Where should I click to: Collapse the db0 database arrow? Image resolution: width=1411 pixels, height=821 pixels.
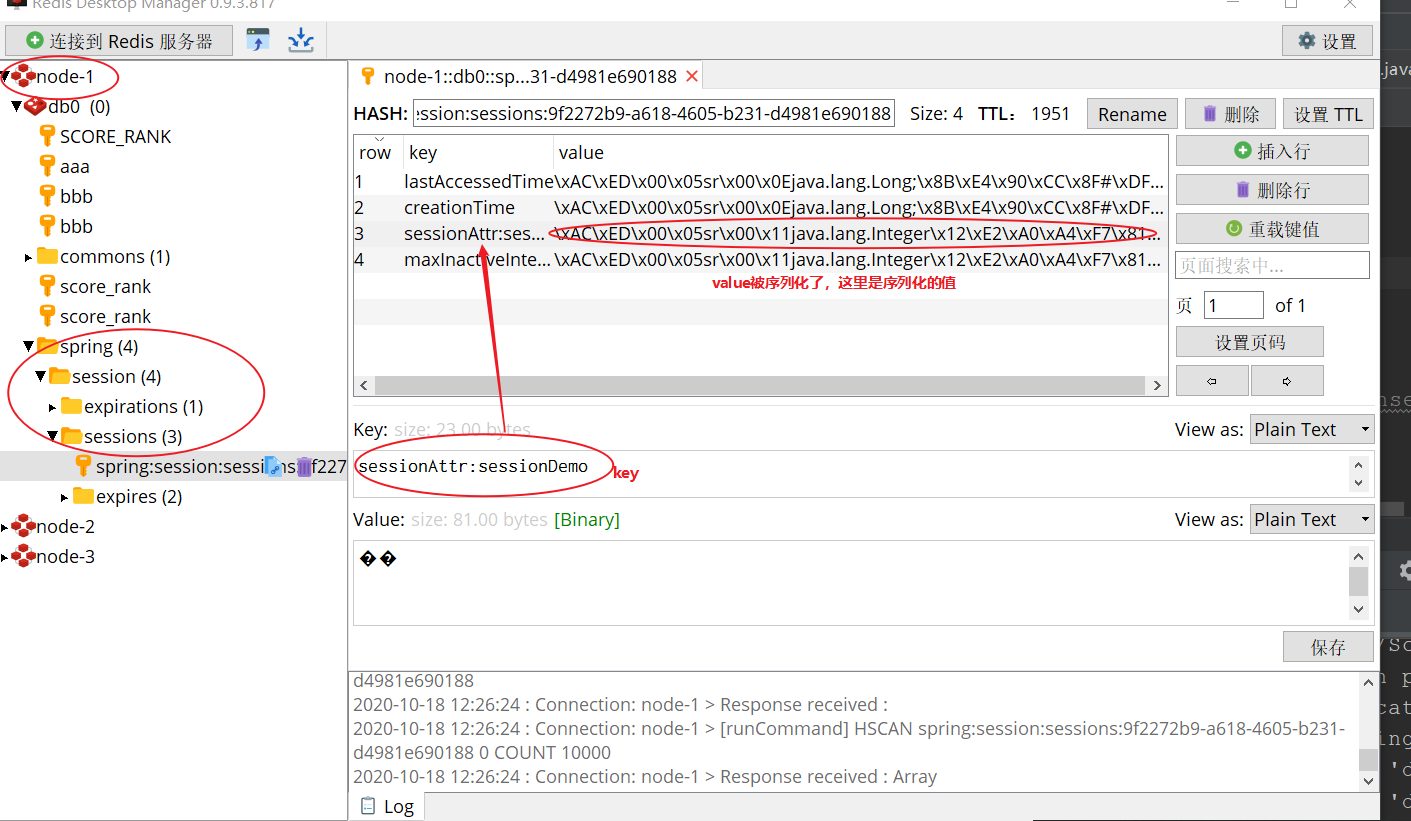tap(17, 106)
